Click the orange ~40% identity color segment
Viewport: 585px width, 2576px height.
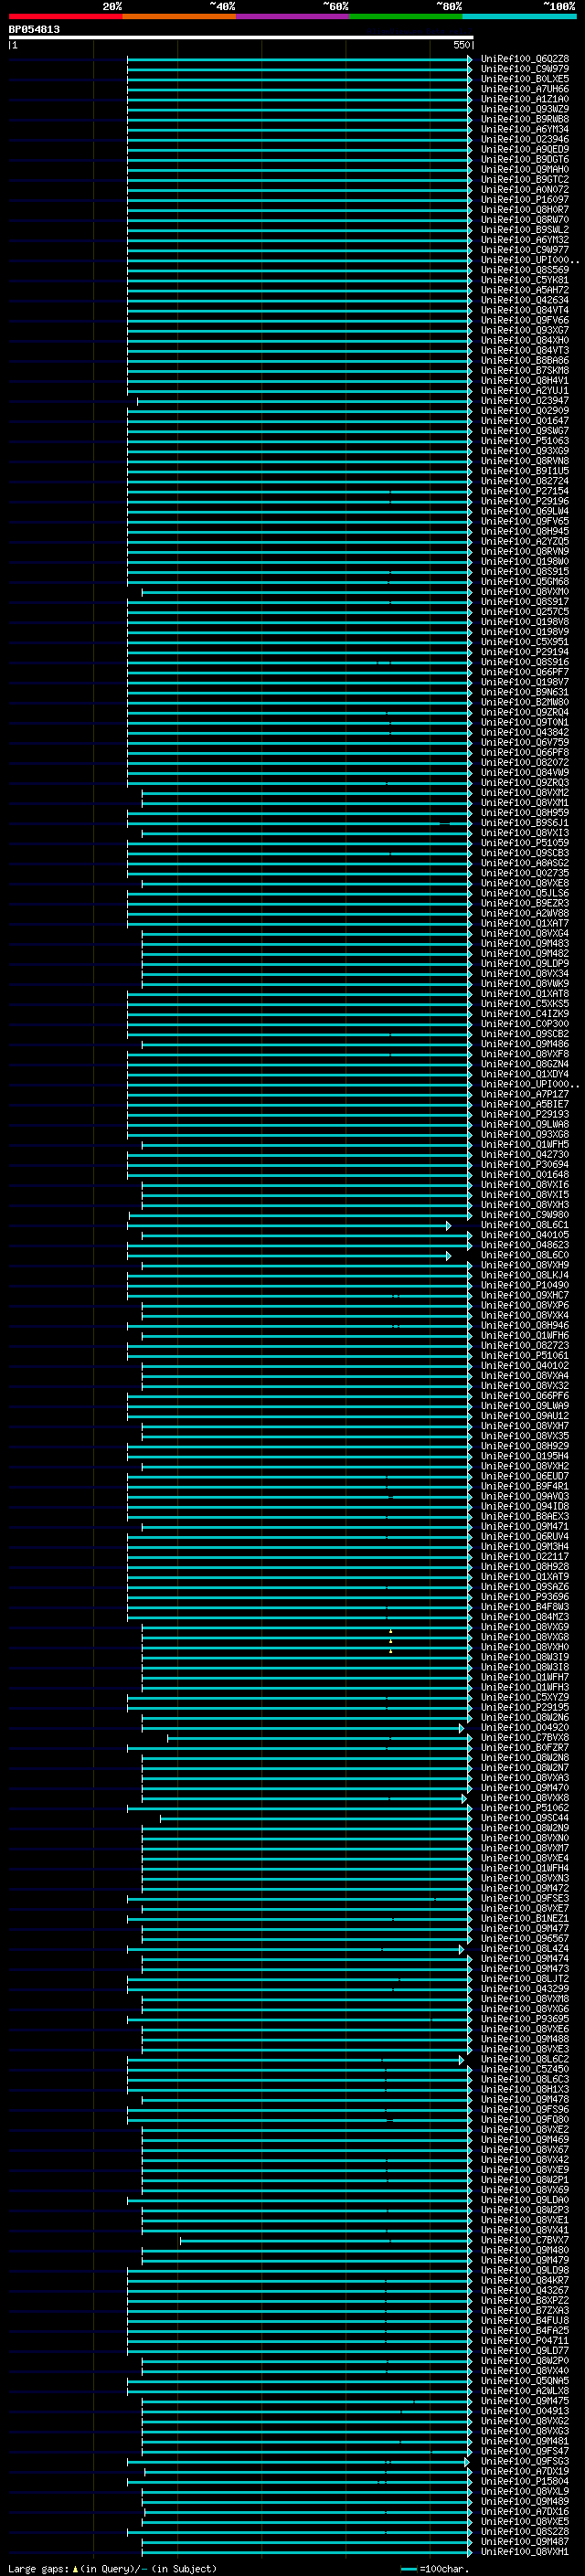pyautogui.click(x=179, y=17)
